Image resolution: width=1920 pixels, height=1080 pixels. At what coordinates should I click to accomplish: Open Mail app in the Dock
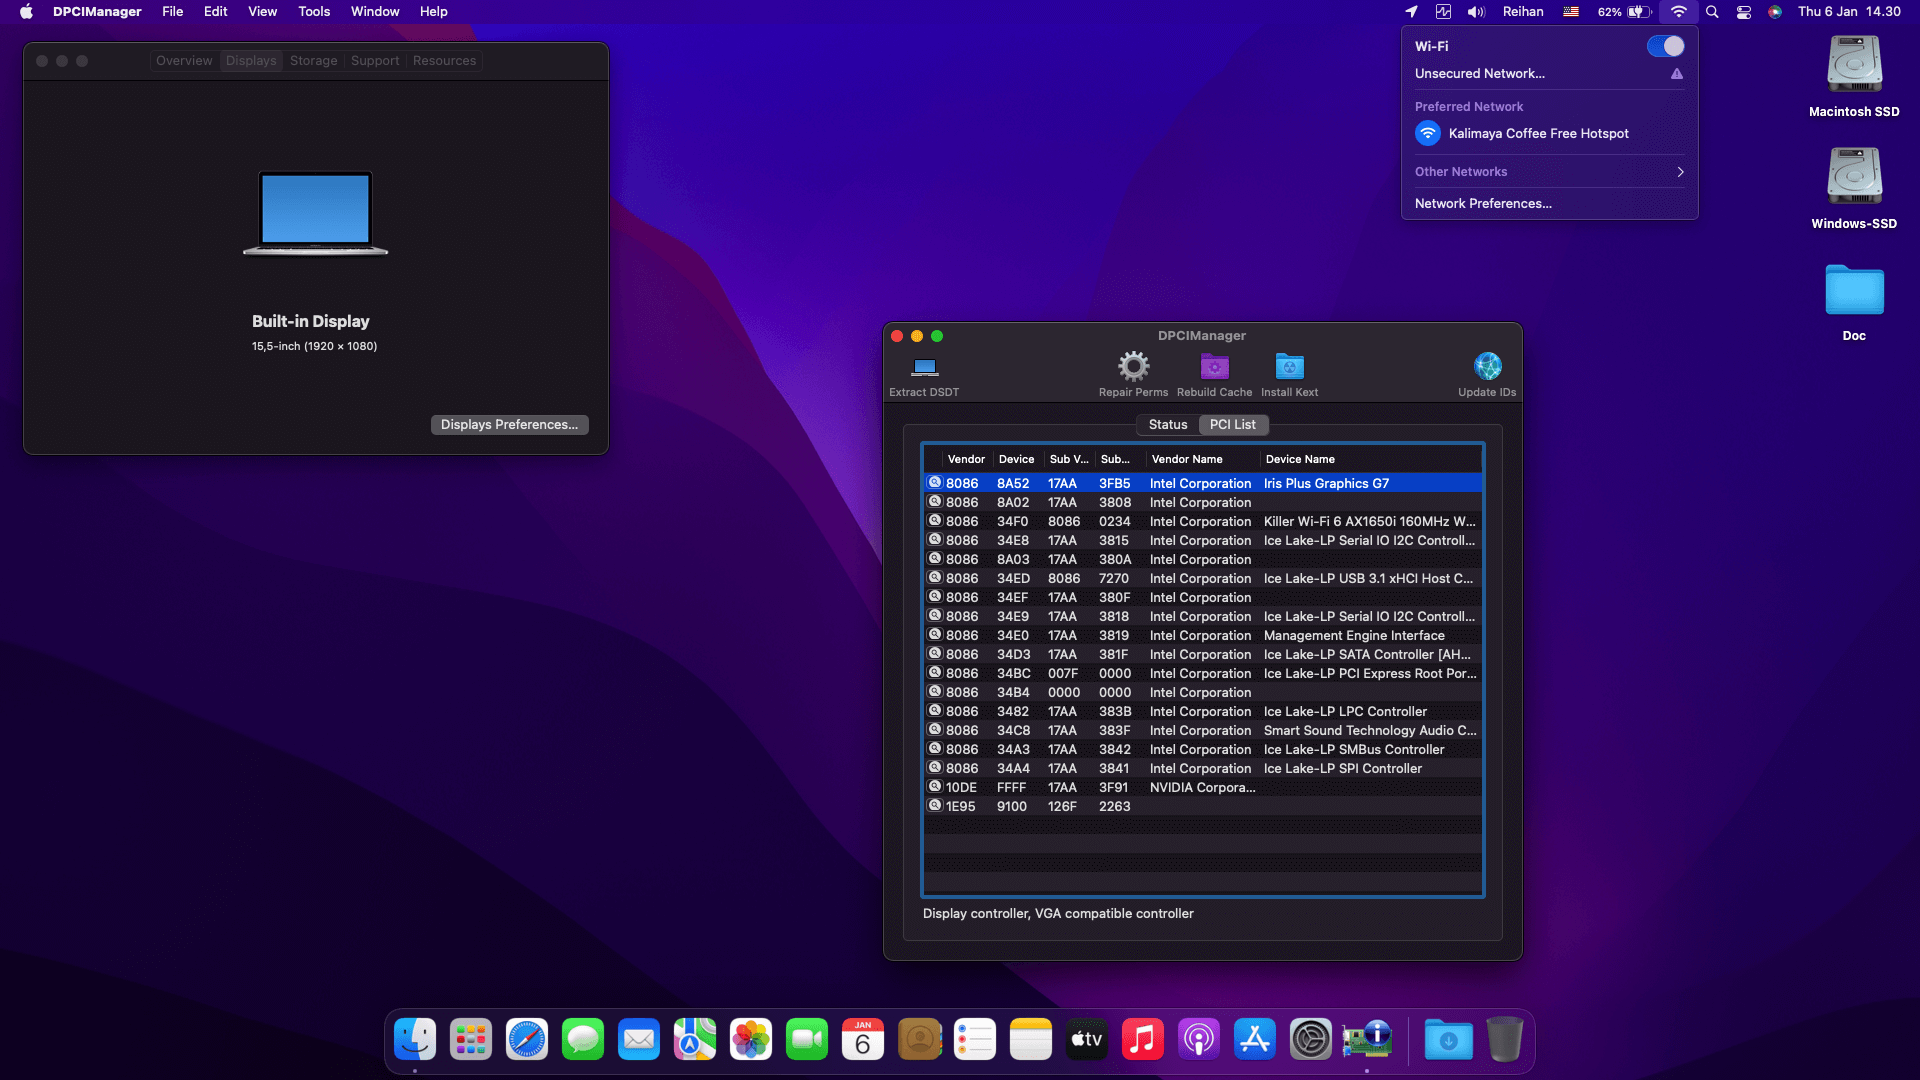click(639, 1040)
